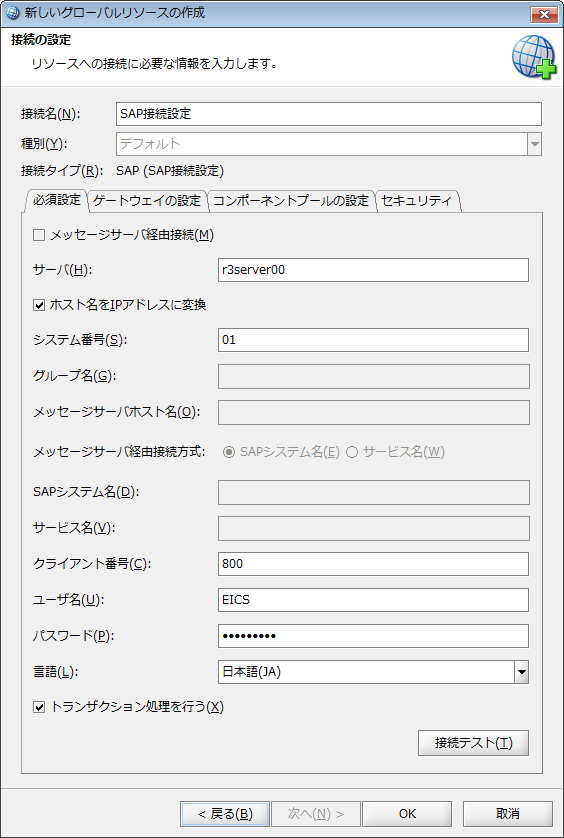Viewport: 564px width, 838px height.
Task: Close the dialog with the X button
Action: click(544, 14)
